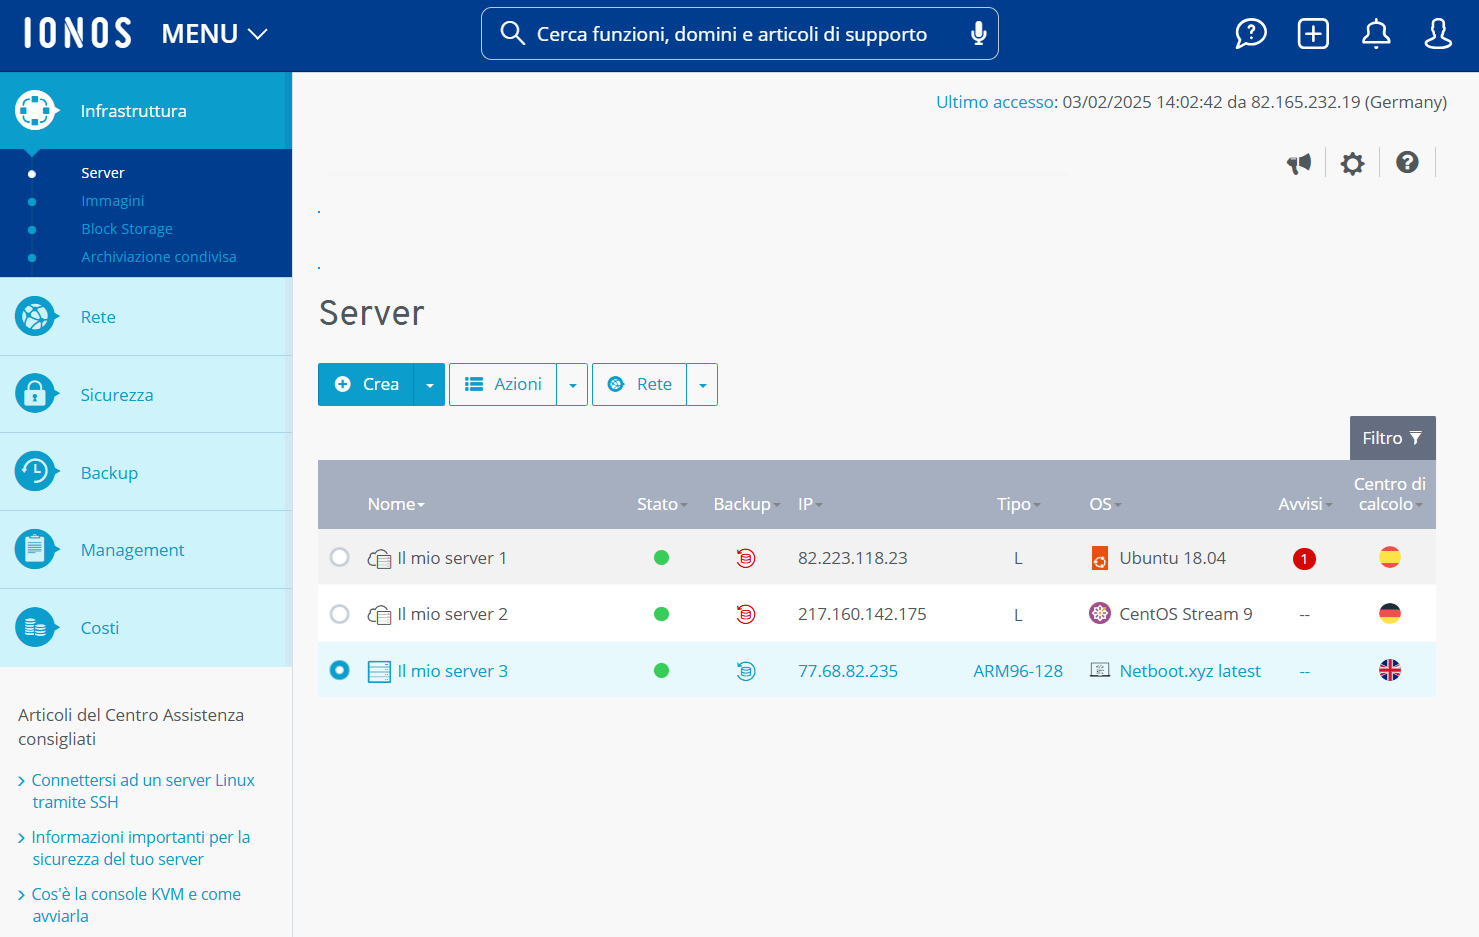Open article Cos'è la console KVM
Viewport: 1479px width, 937px height.
[136, 905]
